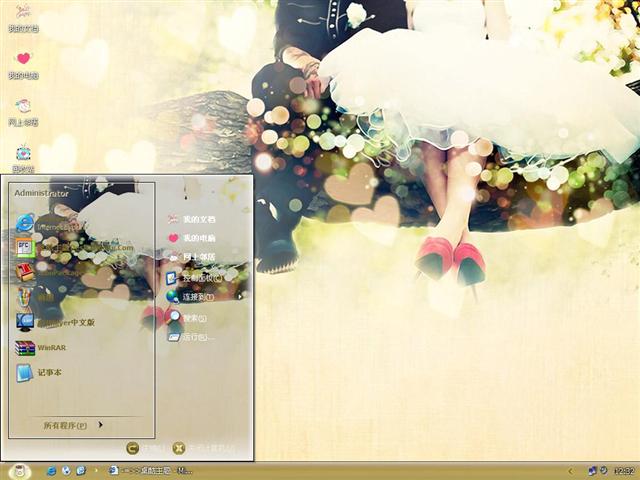Open the Network Neighborhood desktop icon

click(23, 112)
